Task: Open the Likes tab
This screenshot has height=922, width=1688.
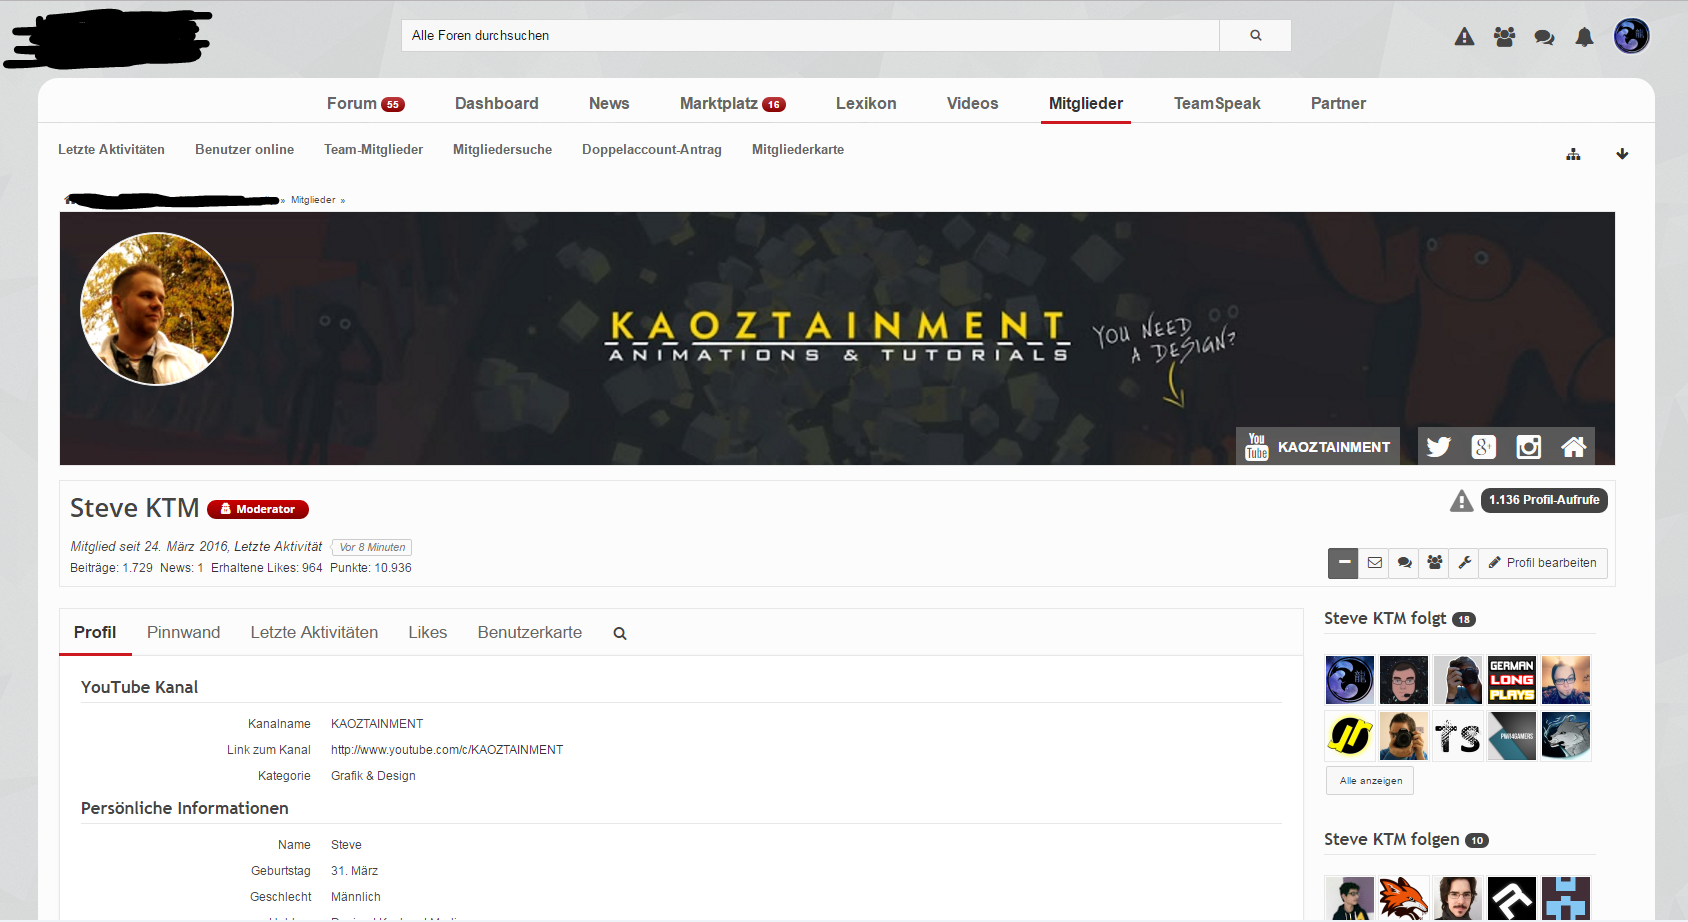Action: [x=427, y=632]
